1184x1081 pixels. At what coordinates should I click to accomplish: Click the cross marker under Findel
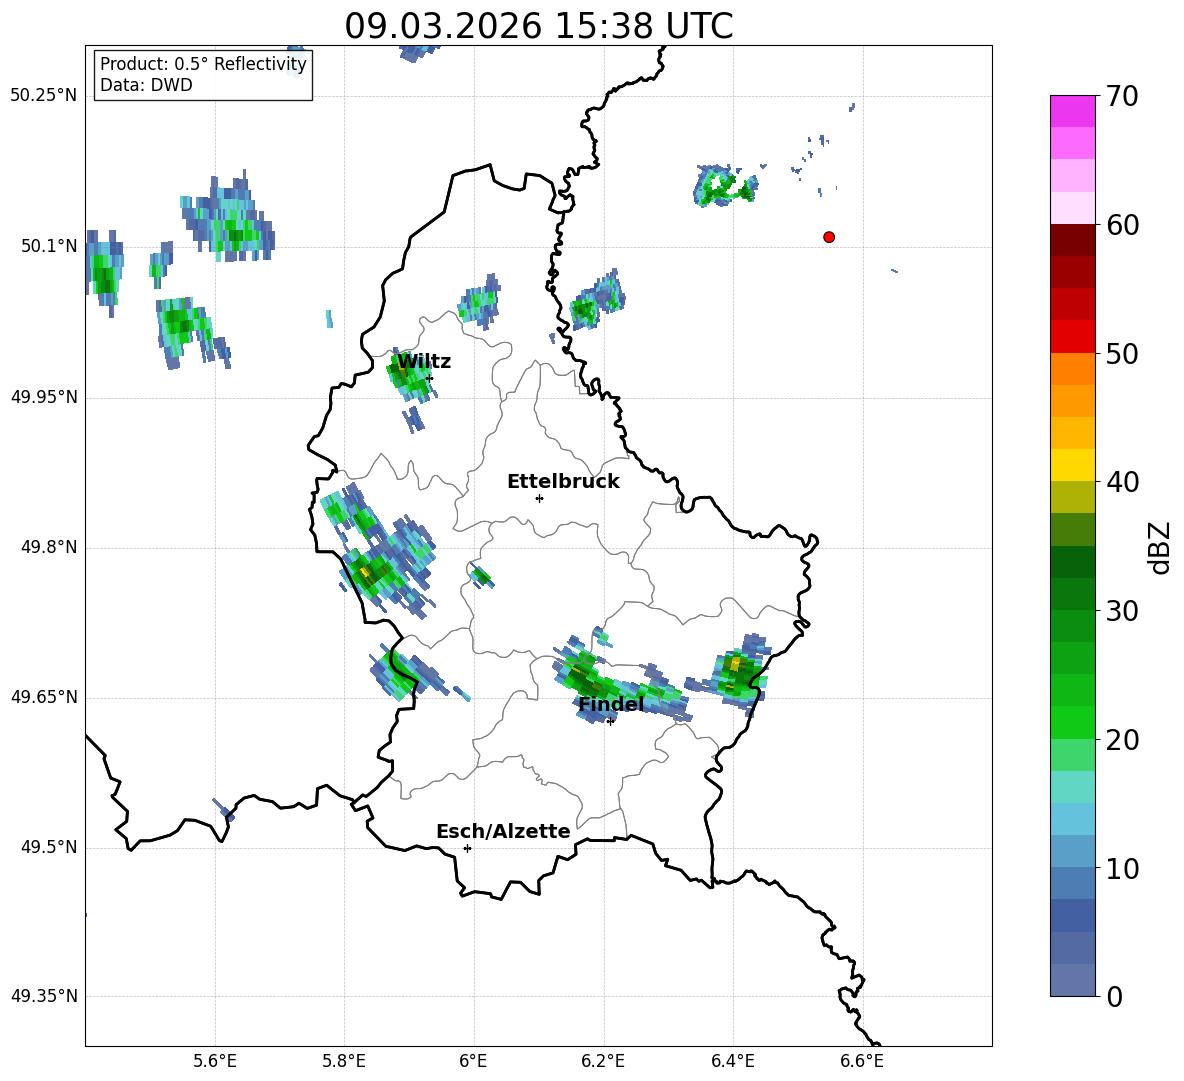pos(610,721)
